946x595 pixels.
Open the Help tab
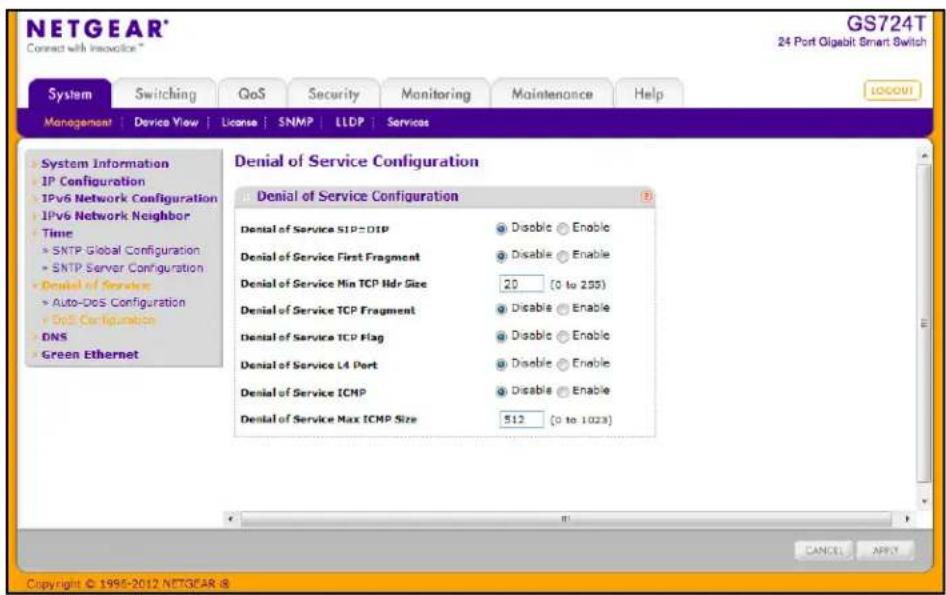(x=649, y=94)
